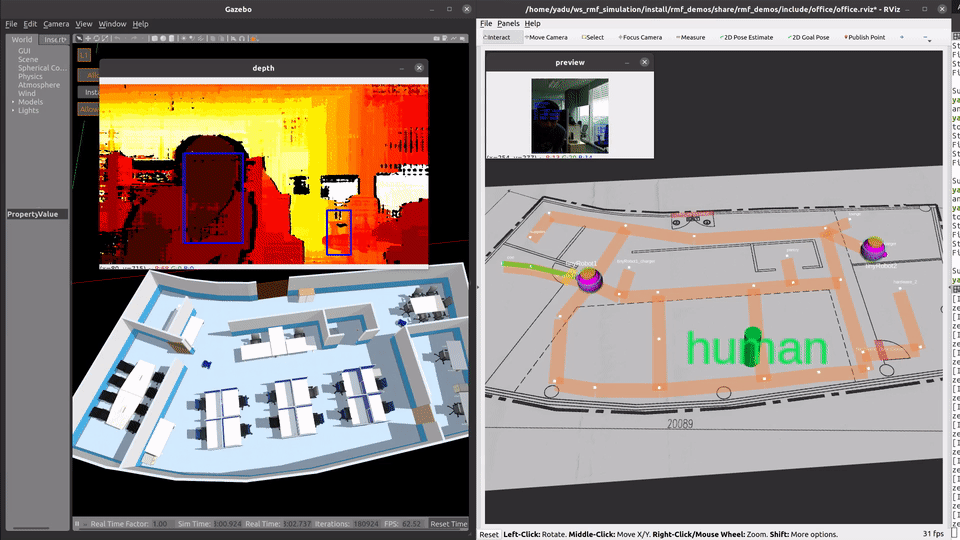This screenshot has width=960, height=540.
Task: Click the Align tool in Gazebo toolbar
Action: tap(233, 38)
